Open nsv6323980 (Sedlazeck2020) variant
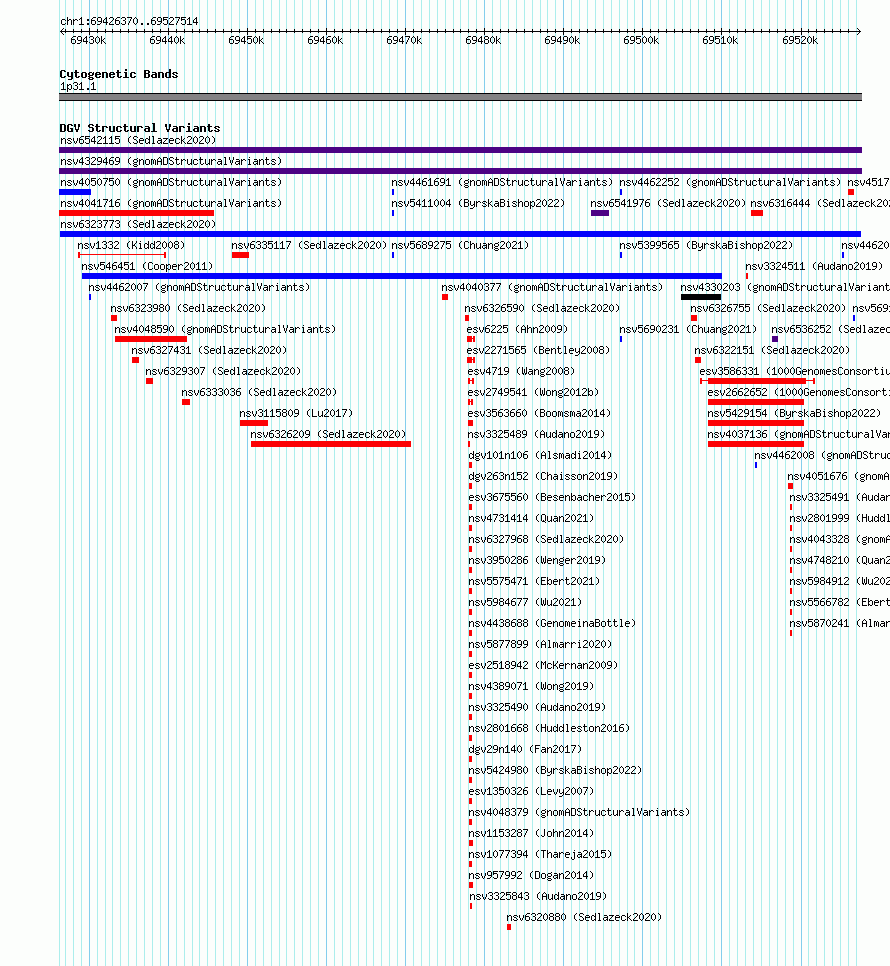 click(188, 308)
